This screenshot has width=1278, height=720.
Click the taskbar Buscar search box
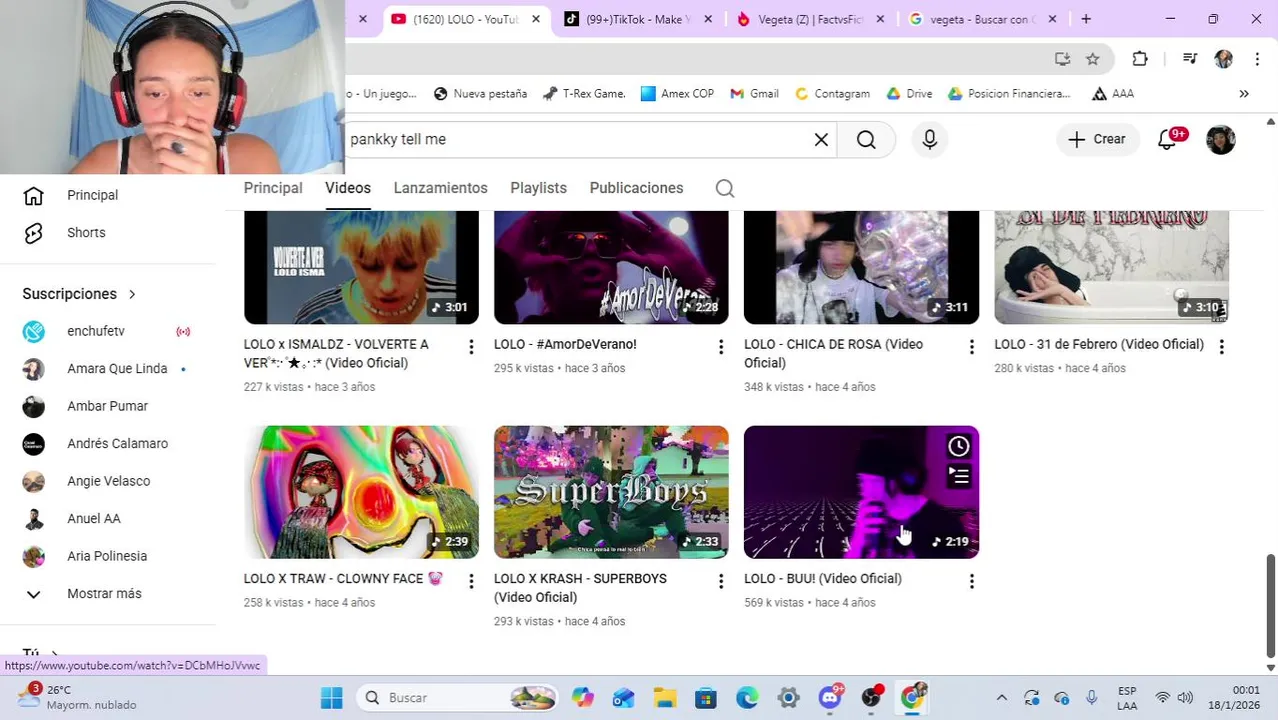pyautogui.click(x=458, y=698)
